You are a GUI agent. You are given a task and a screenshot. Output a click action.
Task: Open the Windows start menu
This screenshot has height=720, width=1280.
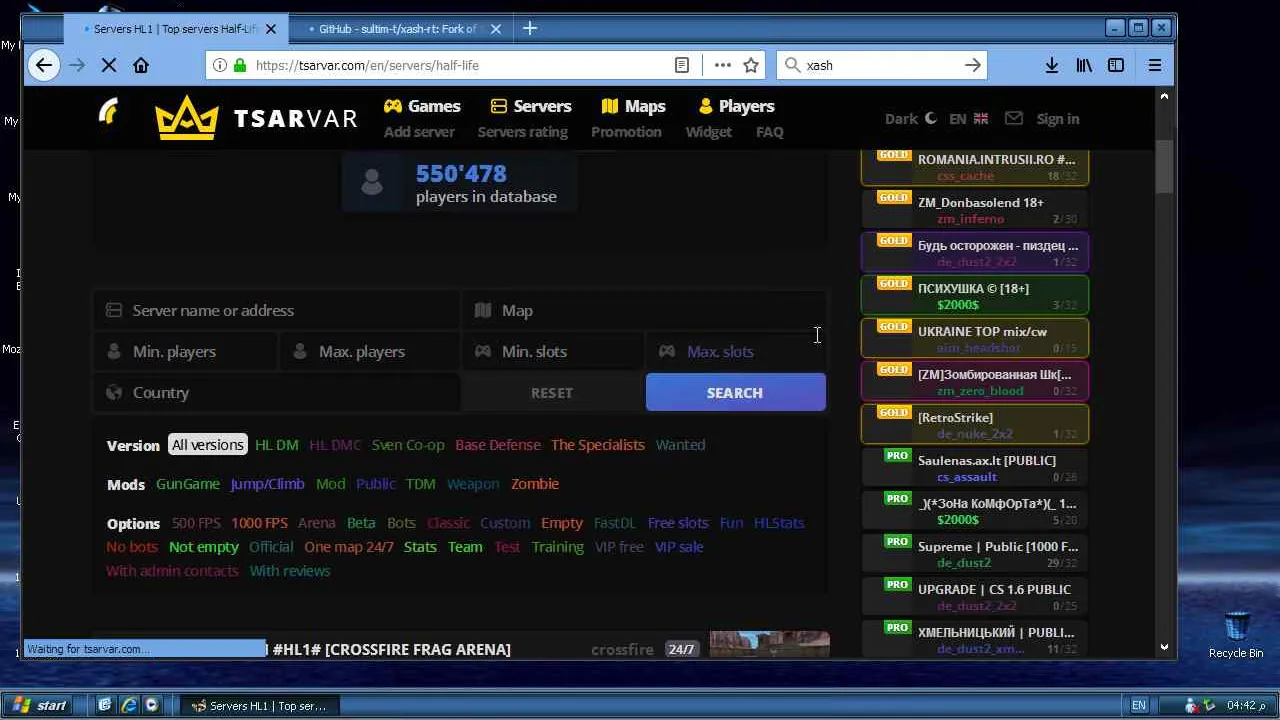pos(41,705)
